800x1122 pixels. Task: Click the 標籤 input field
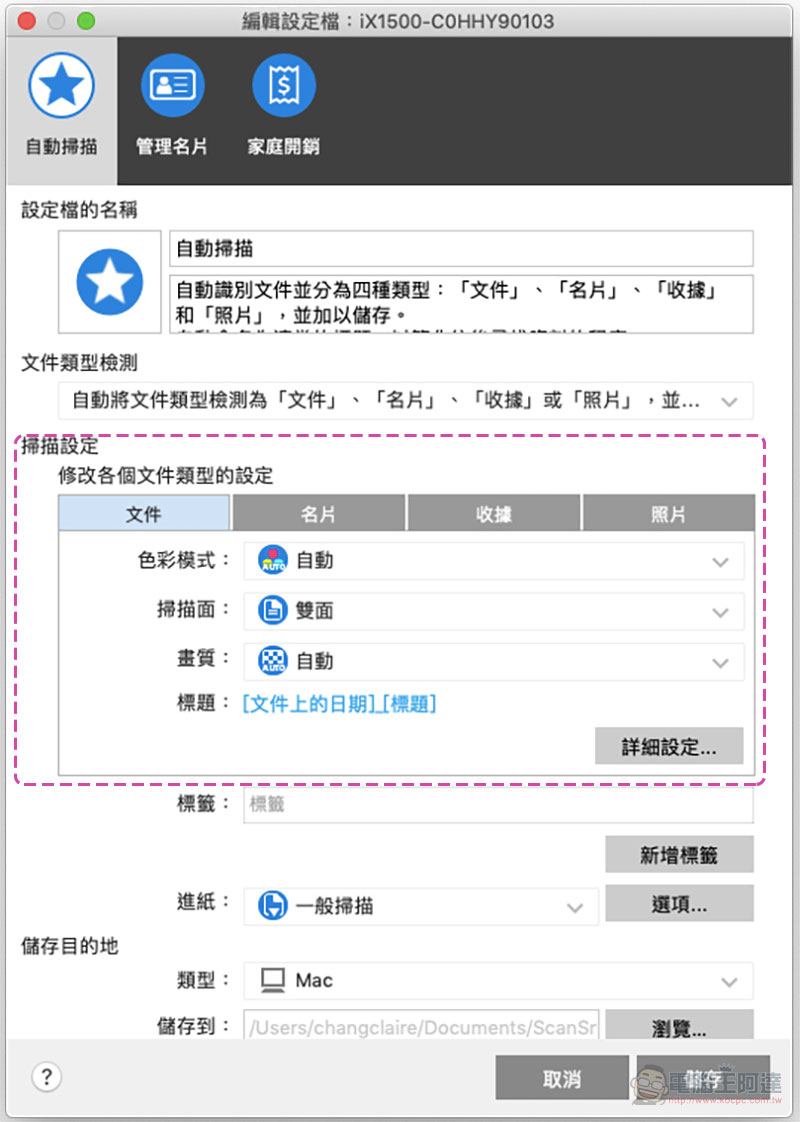click(498, 804)
